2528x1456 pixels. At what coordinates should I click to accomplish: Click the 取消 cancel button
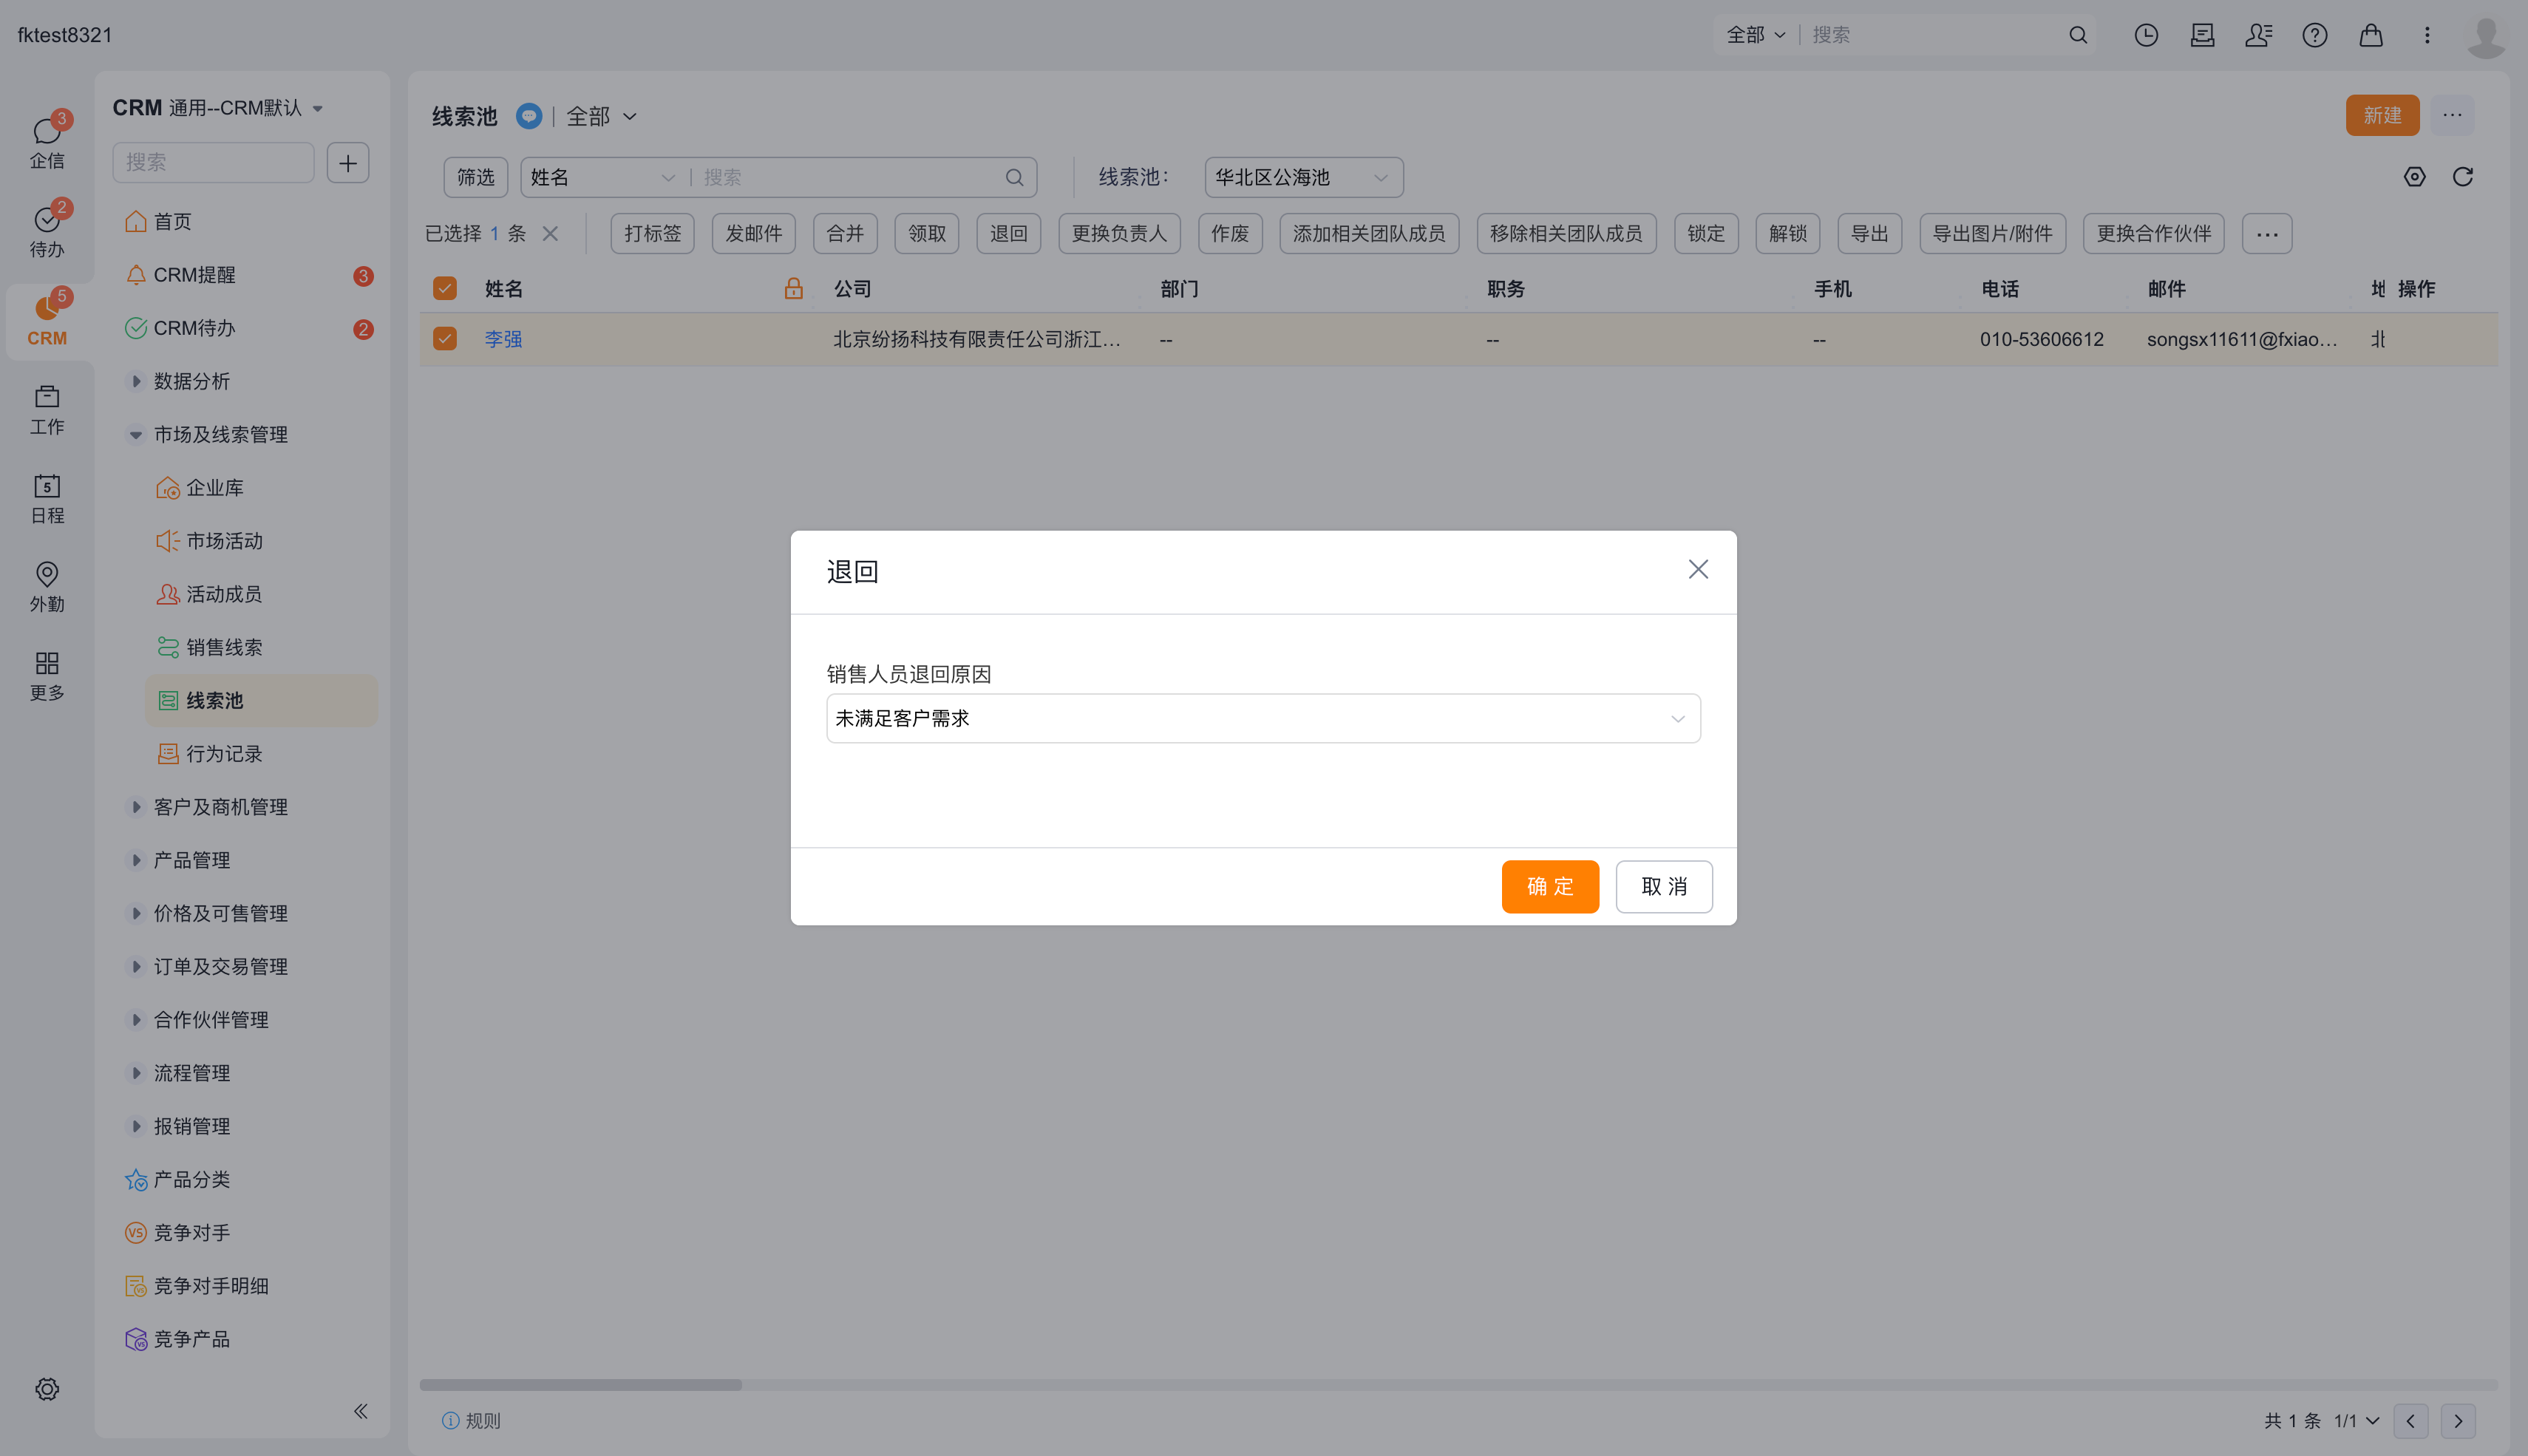[1664, 886]
